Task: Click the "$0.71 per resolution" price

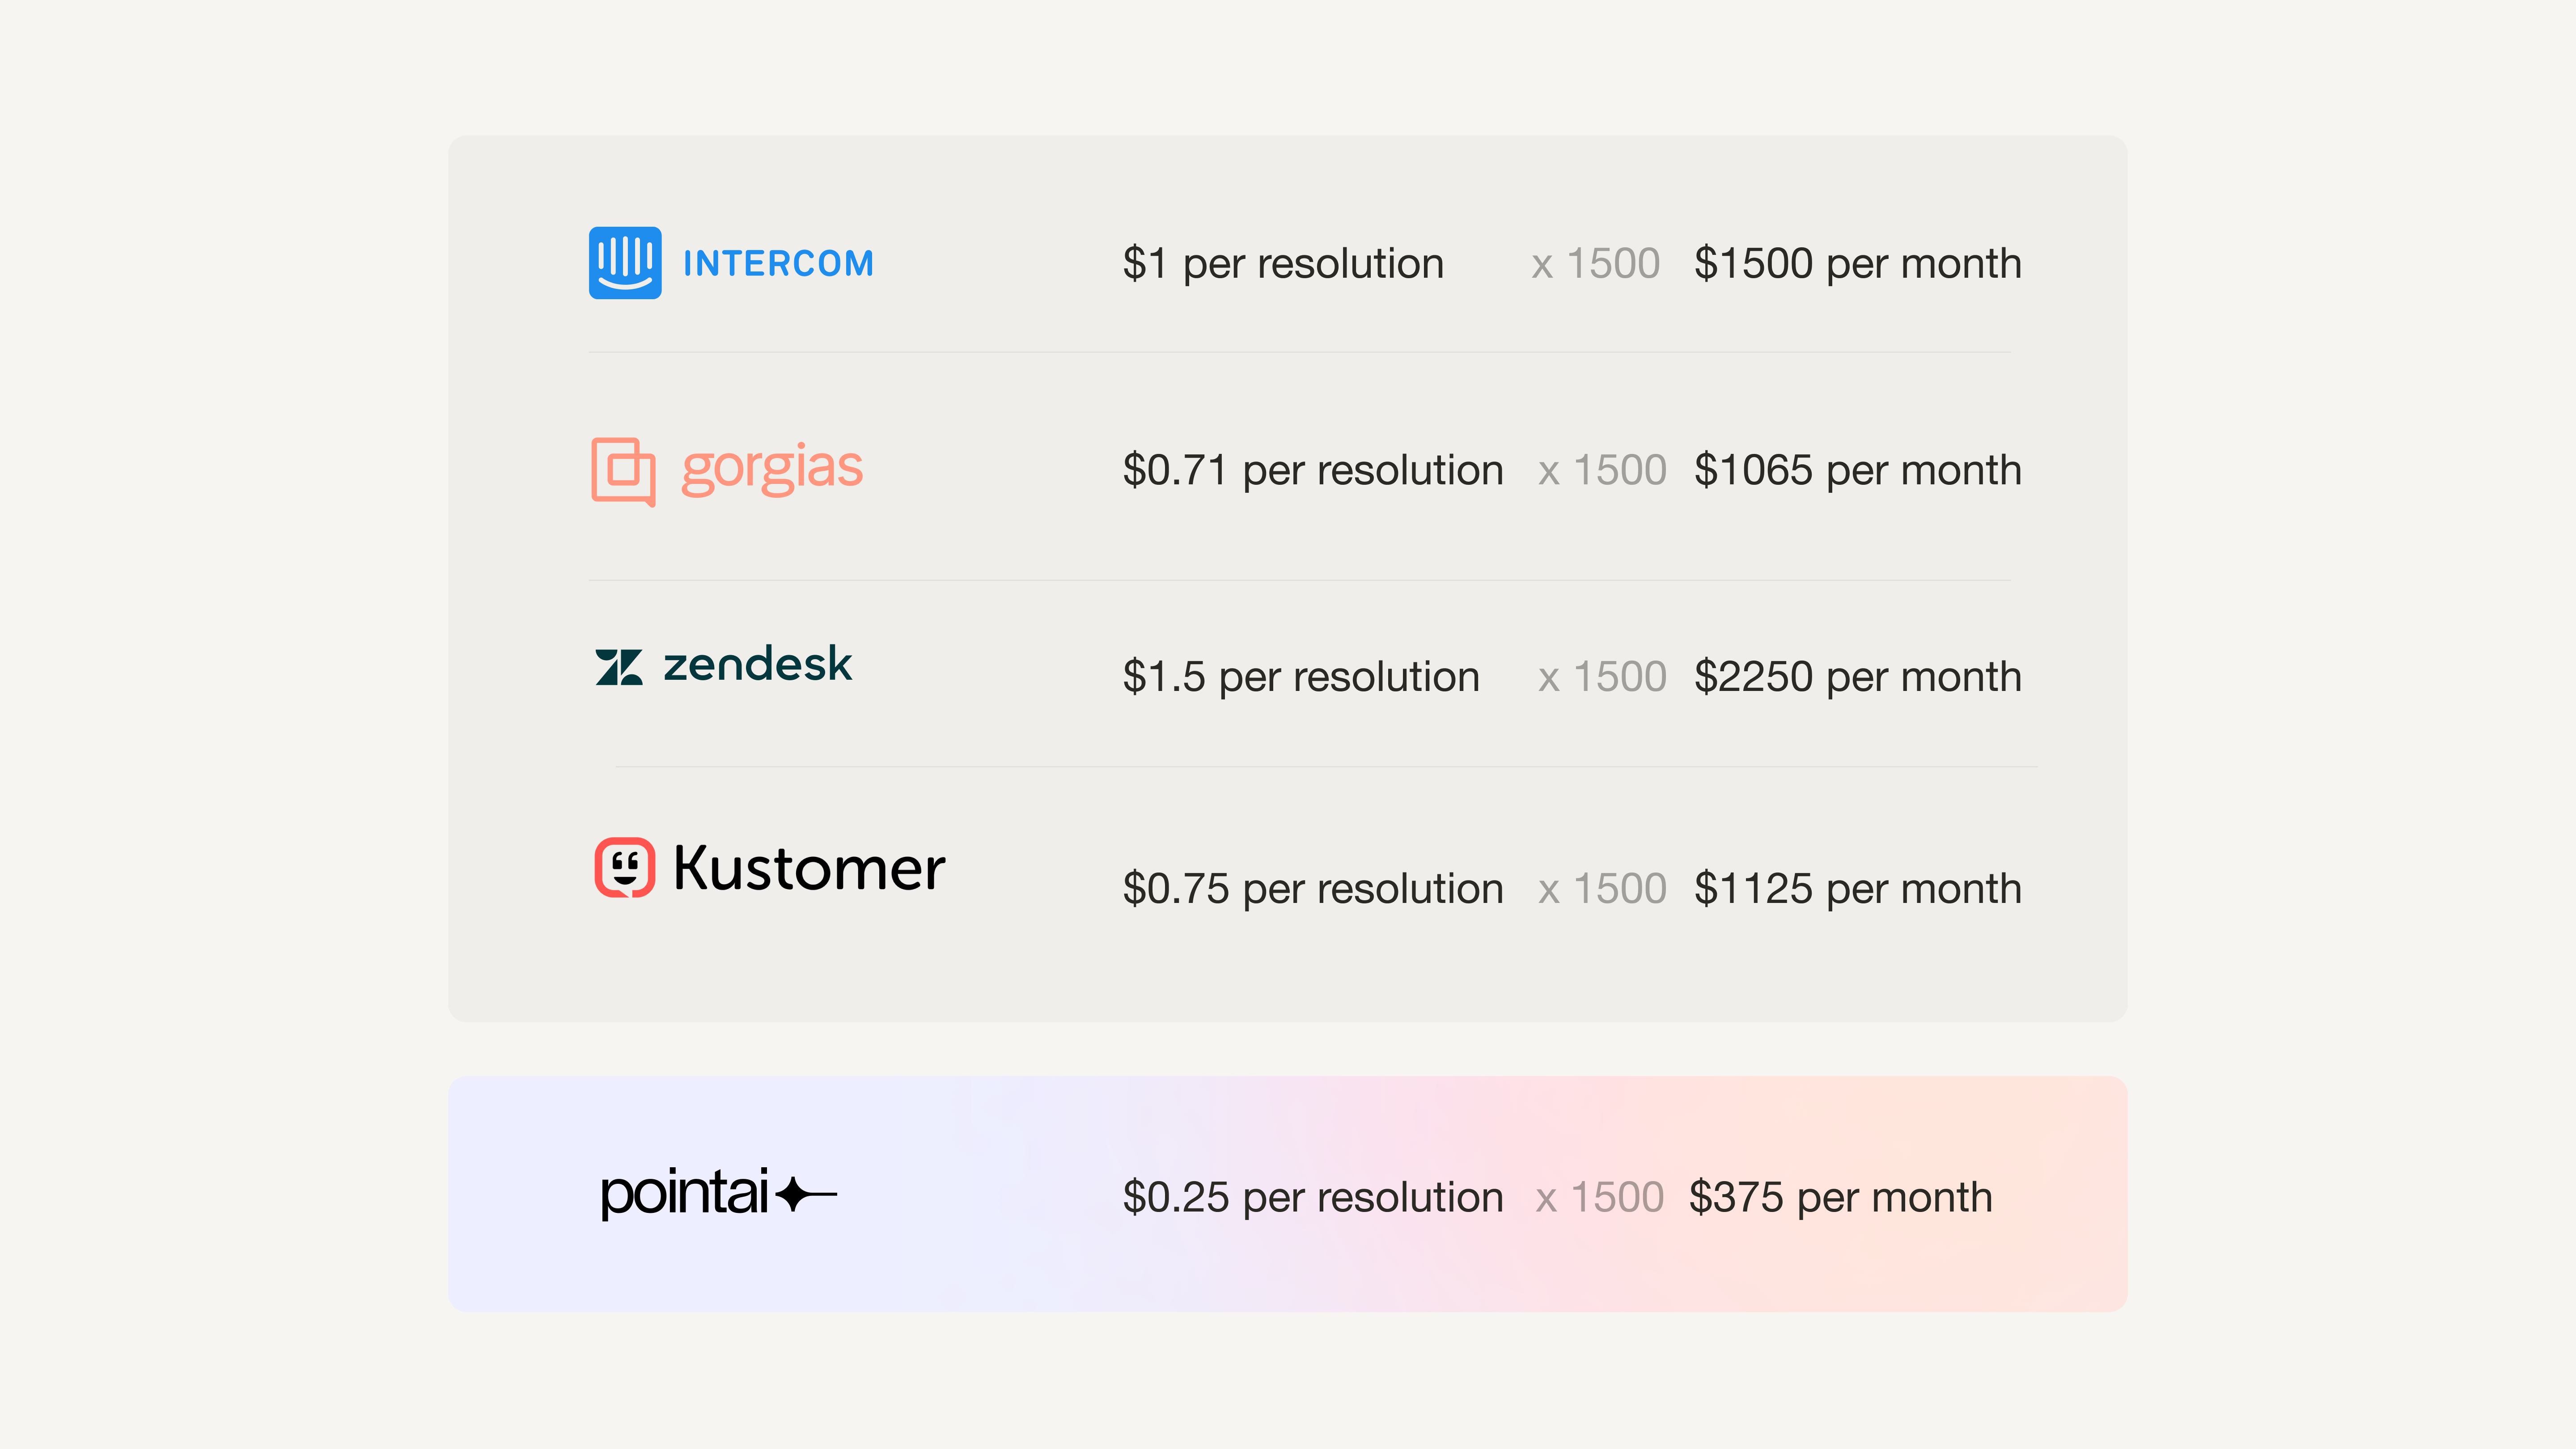Action: pyautogui.click(x=1313, y=471)
